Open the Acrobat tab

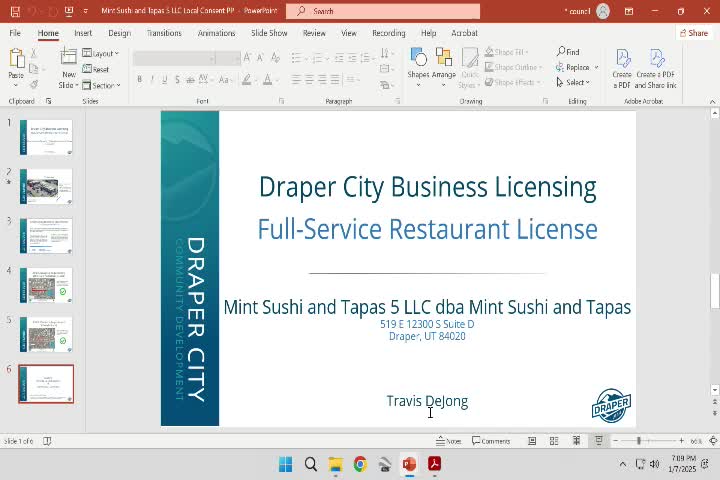464,33
